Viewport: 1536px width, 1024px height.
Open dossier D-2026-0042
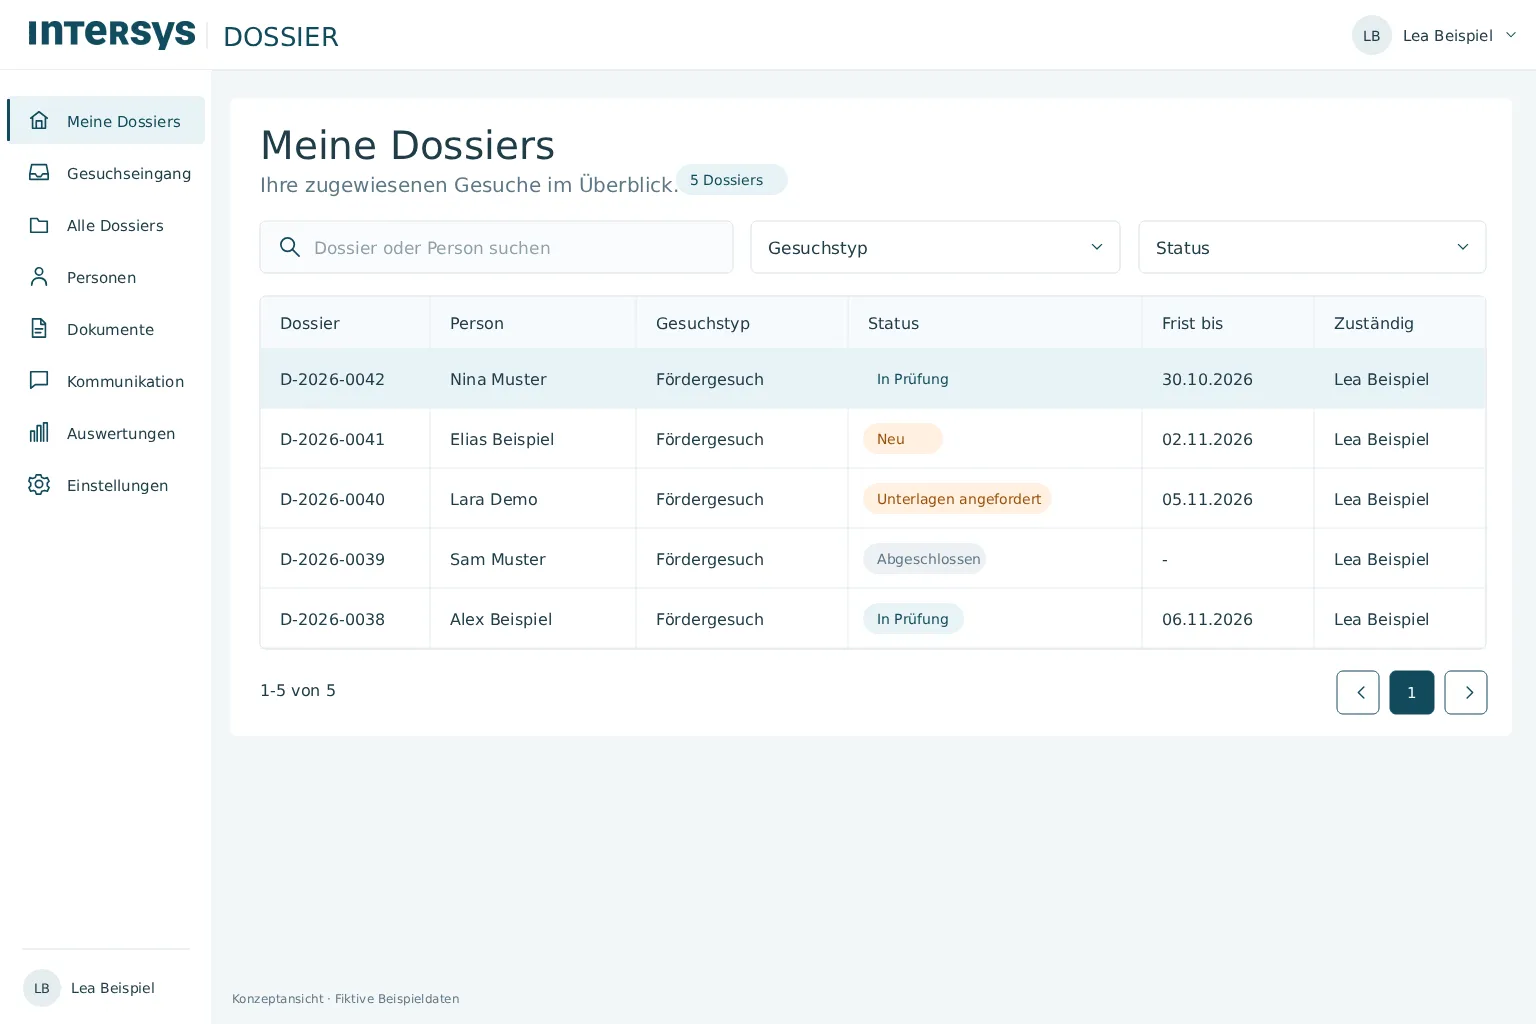[332, 379]
